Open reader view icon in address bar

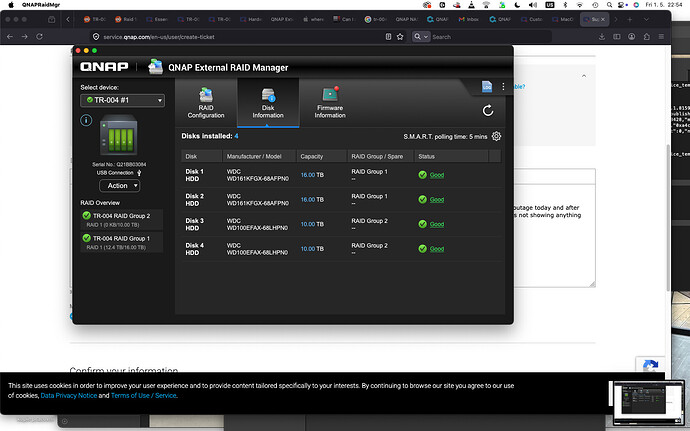coord(388,37)
